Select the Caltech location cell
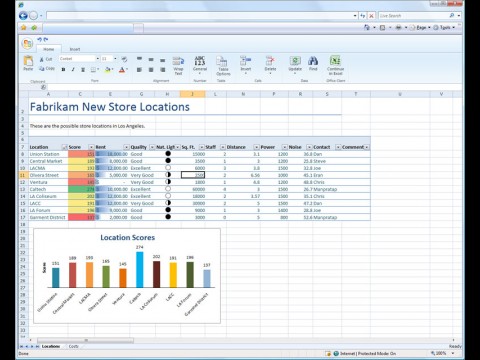This screenshot has width=480, height=360. [48, 189]
